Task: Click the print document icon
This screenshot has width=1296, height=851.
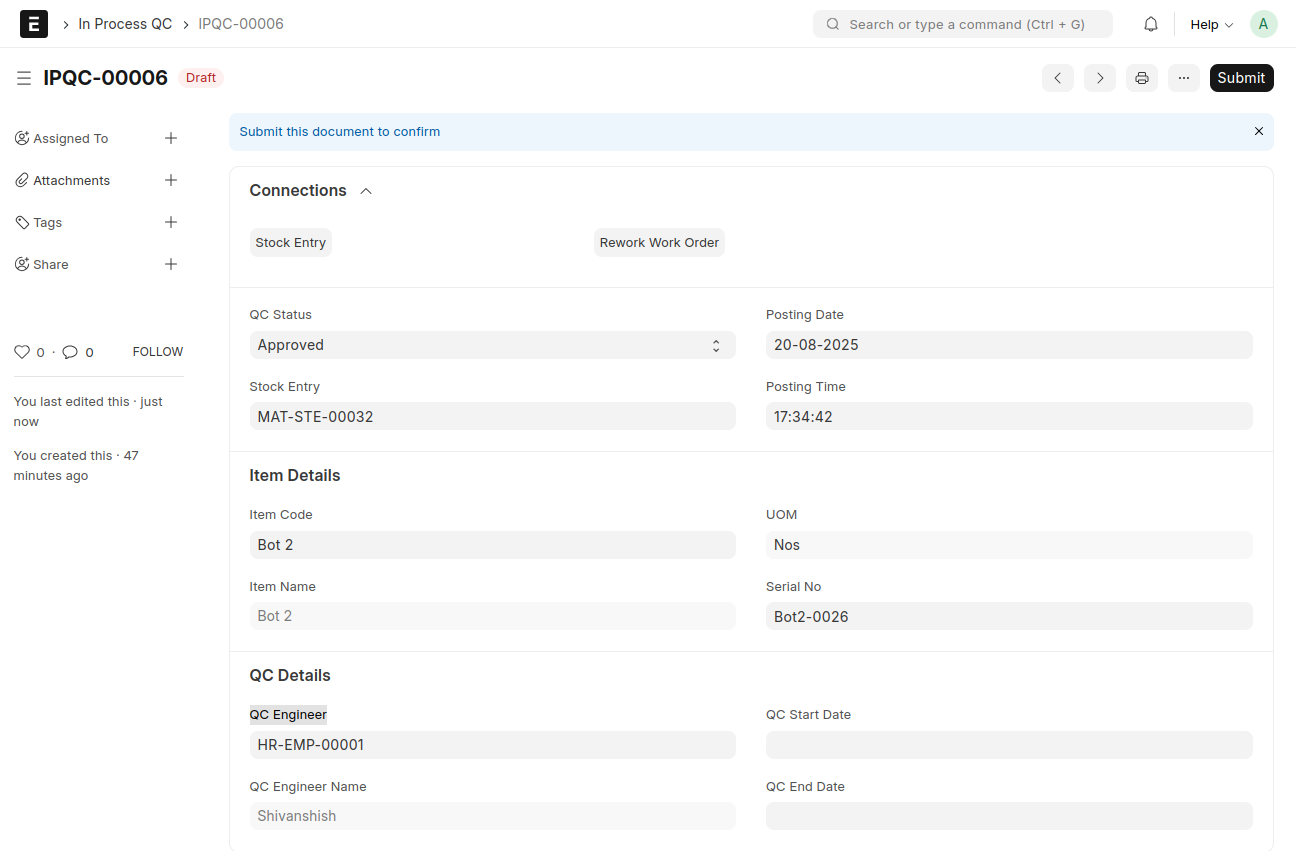Action: pos(1142,78)
